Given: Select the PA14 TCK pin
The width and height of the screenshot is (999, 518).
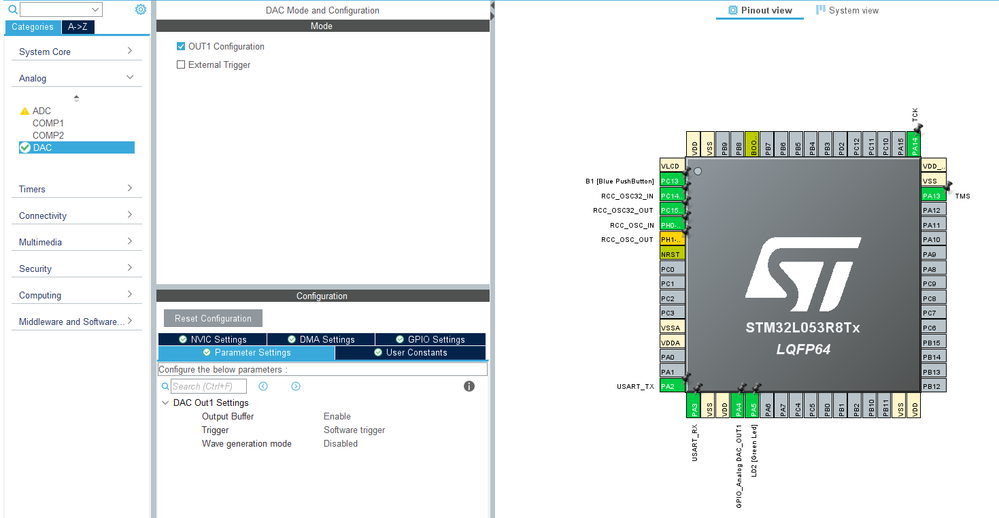Looking at the screenshot, I should (914, 144).
